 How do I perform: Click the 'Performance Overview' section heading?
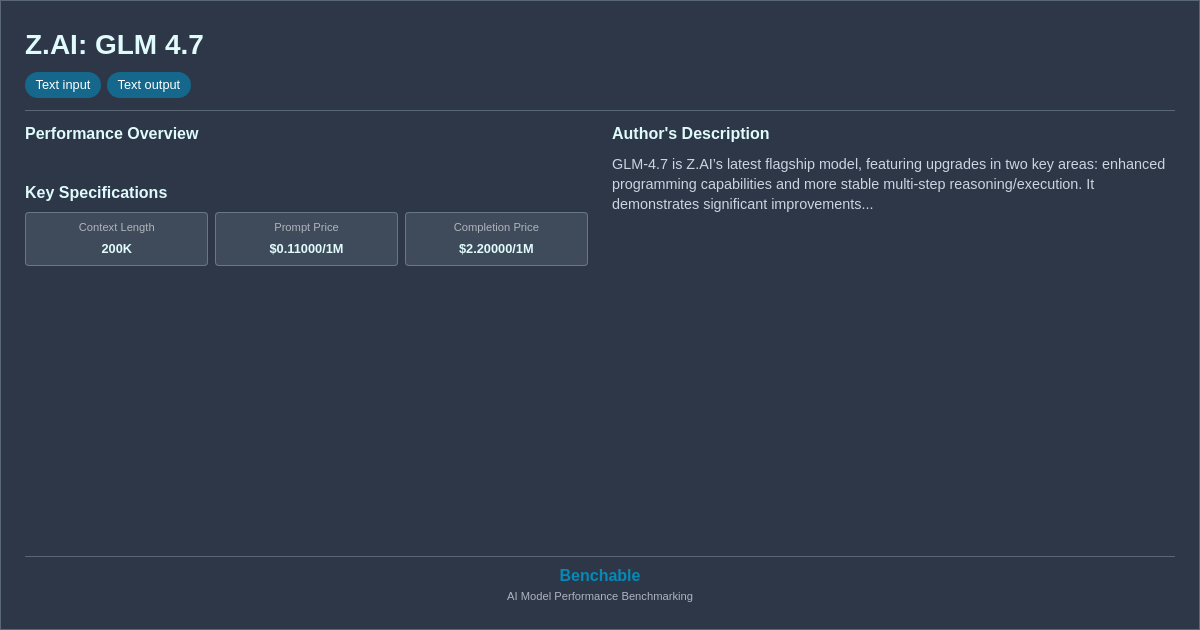(x=112, y=133)
